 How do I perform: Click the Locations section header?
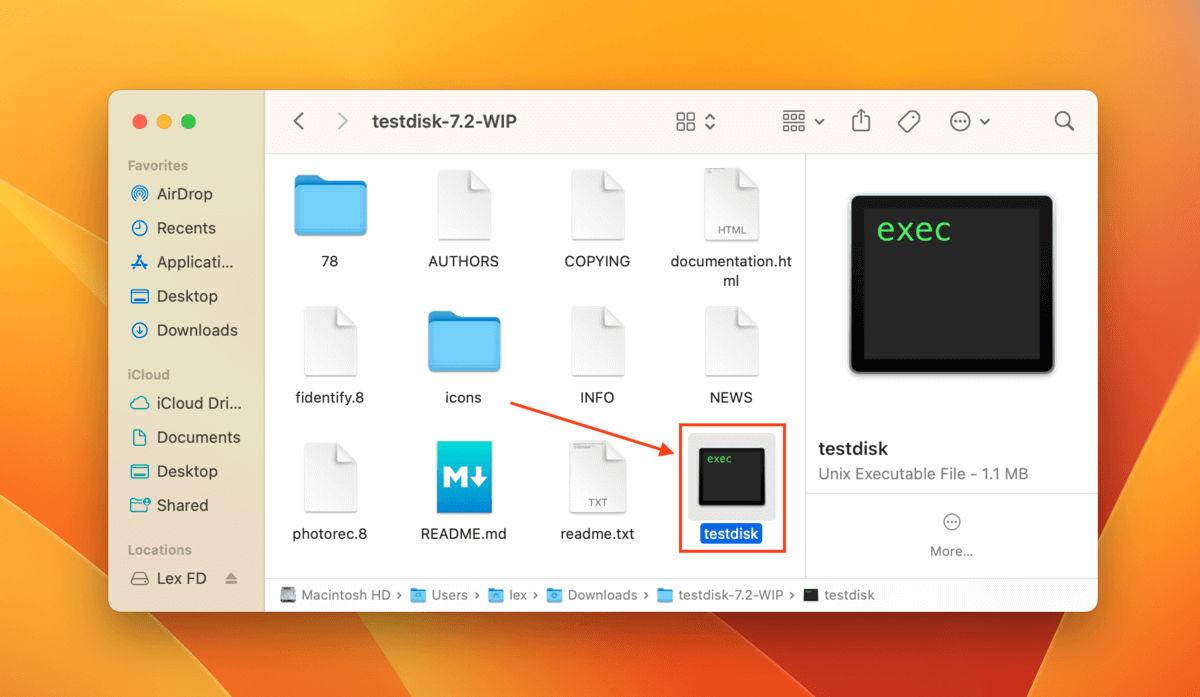point(159,550)
